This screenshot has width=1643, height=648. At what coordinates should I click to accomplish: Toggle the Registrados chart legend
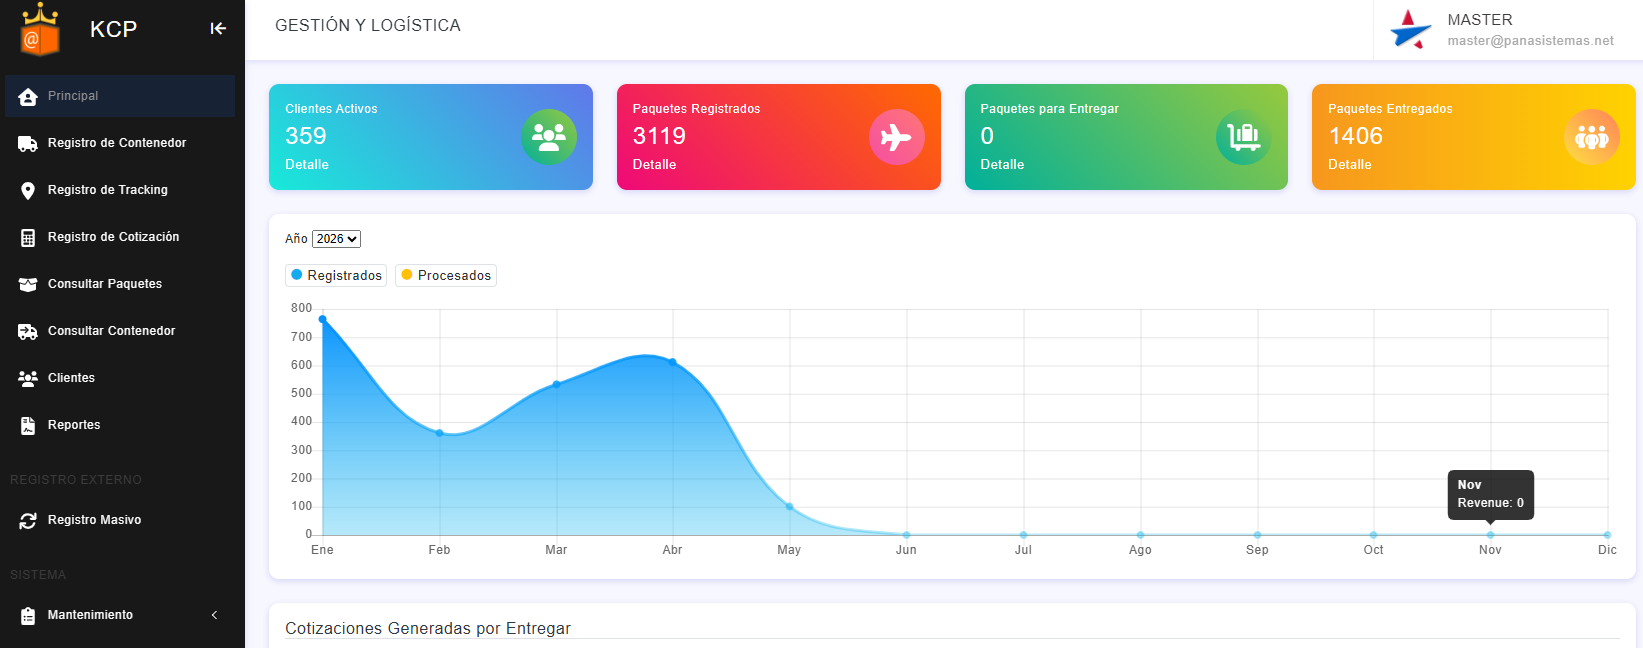336,275
